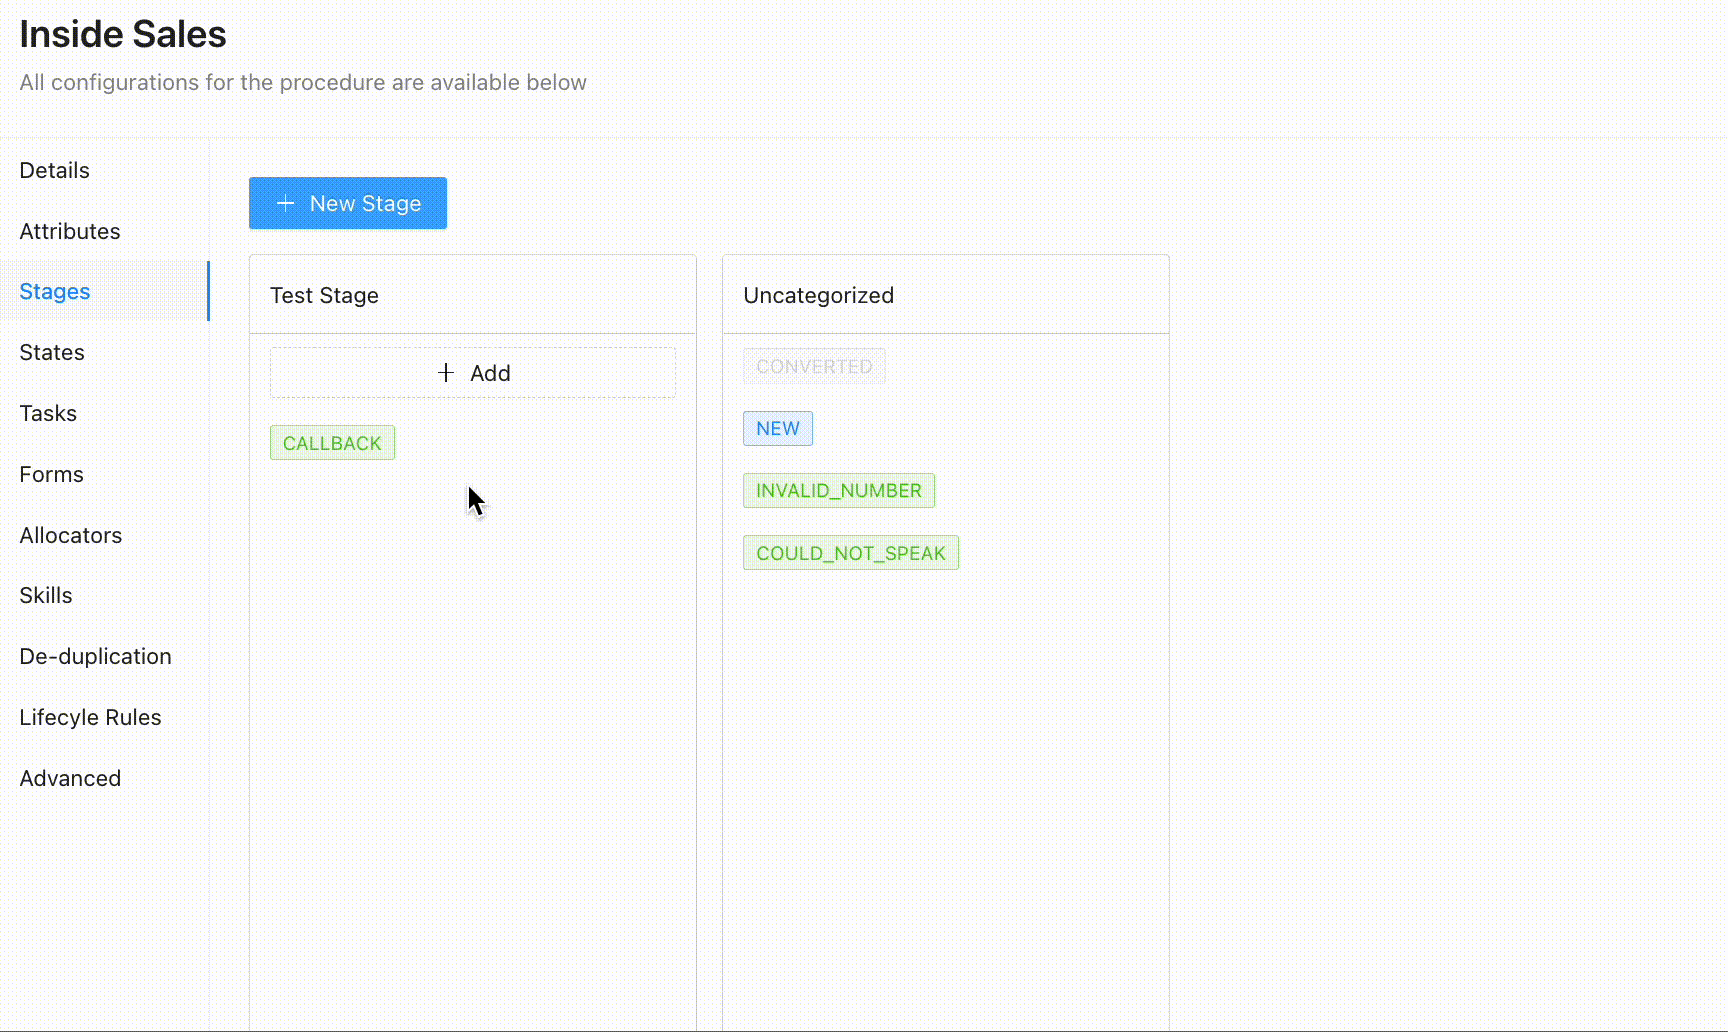Open De-duplication settings

pos(96,656)
